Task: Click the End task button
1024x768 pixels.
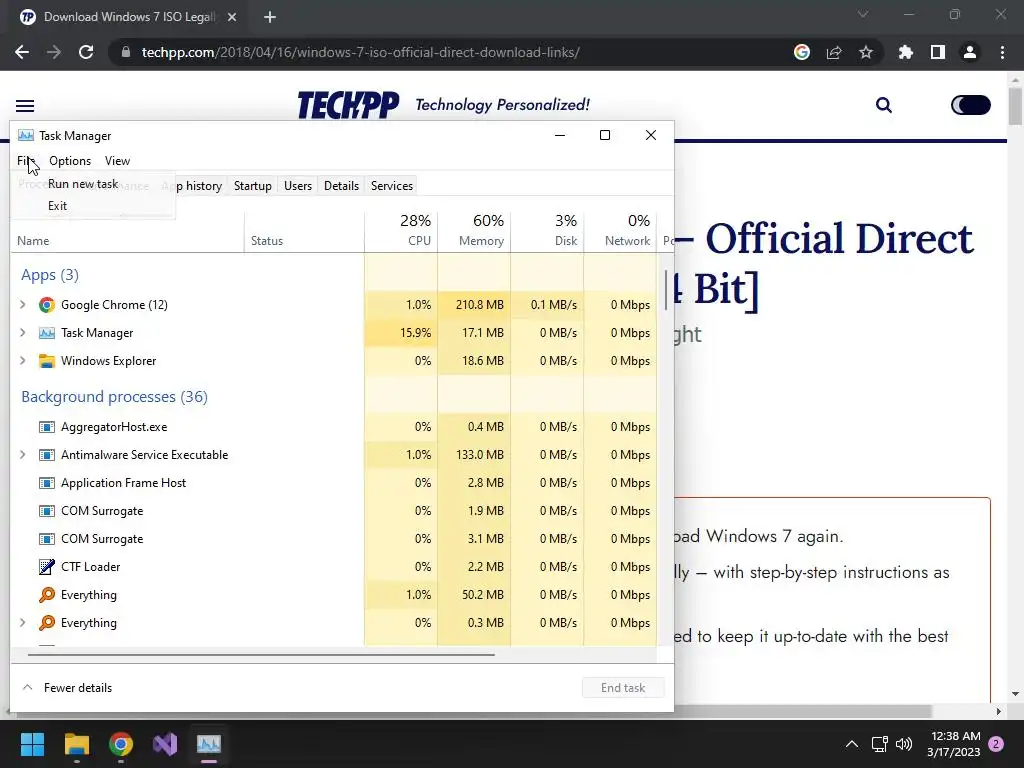Action: coord(623,688)
